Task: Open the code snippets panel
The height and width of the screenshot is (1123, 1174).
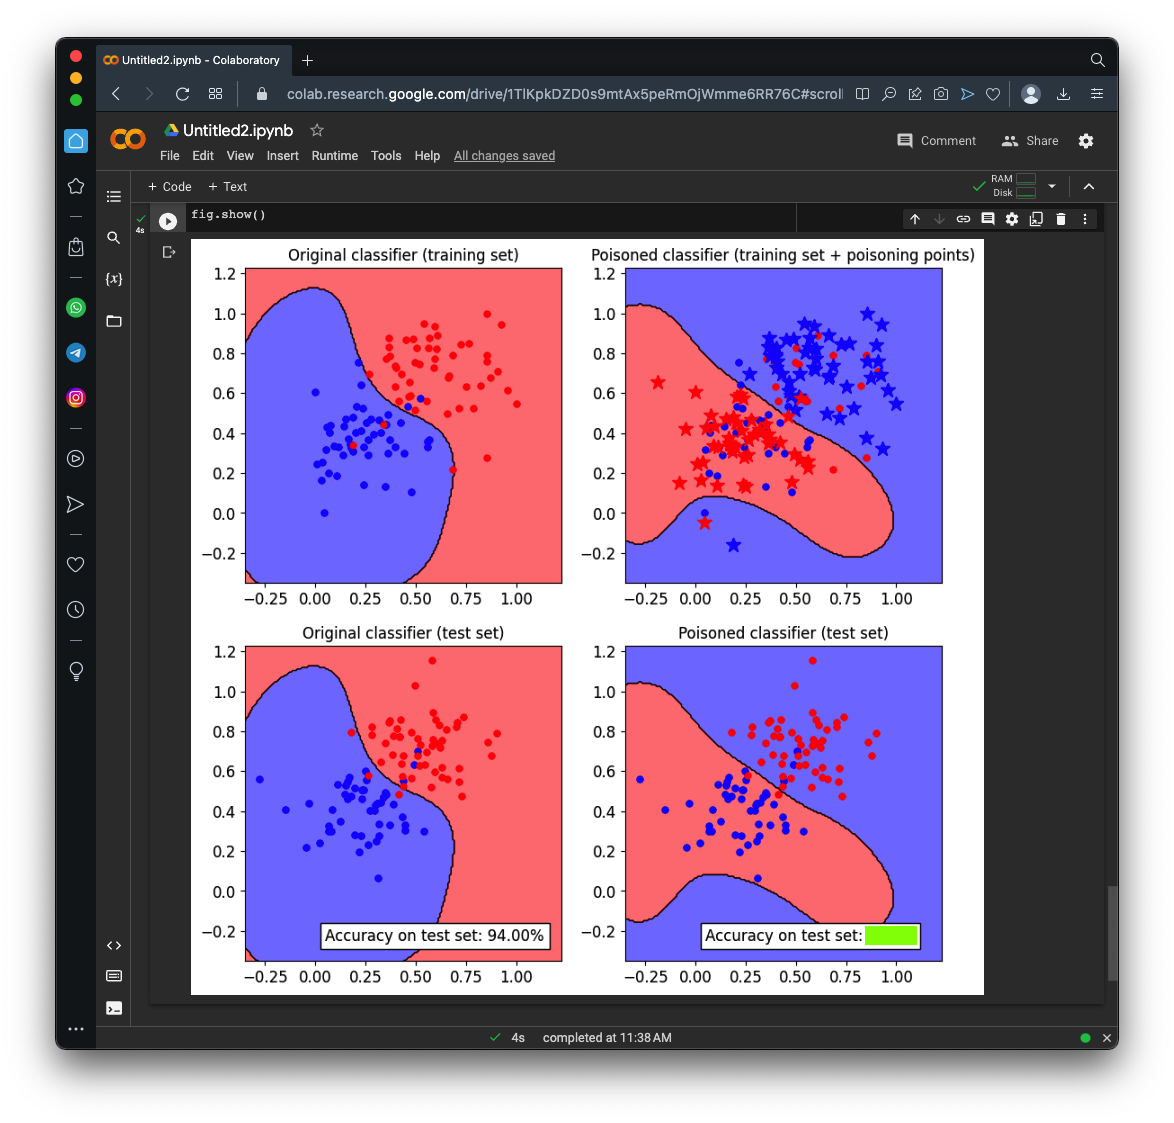Action: click(x=114, y=946)
